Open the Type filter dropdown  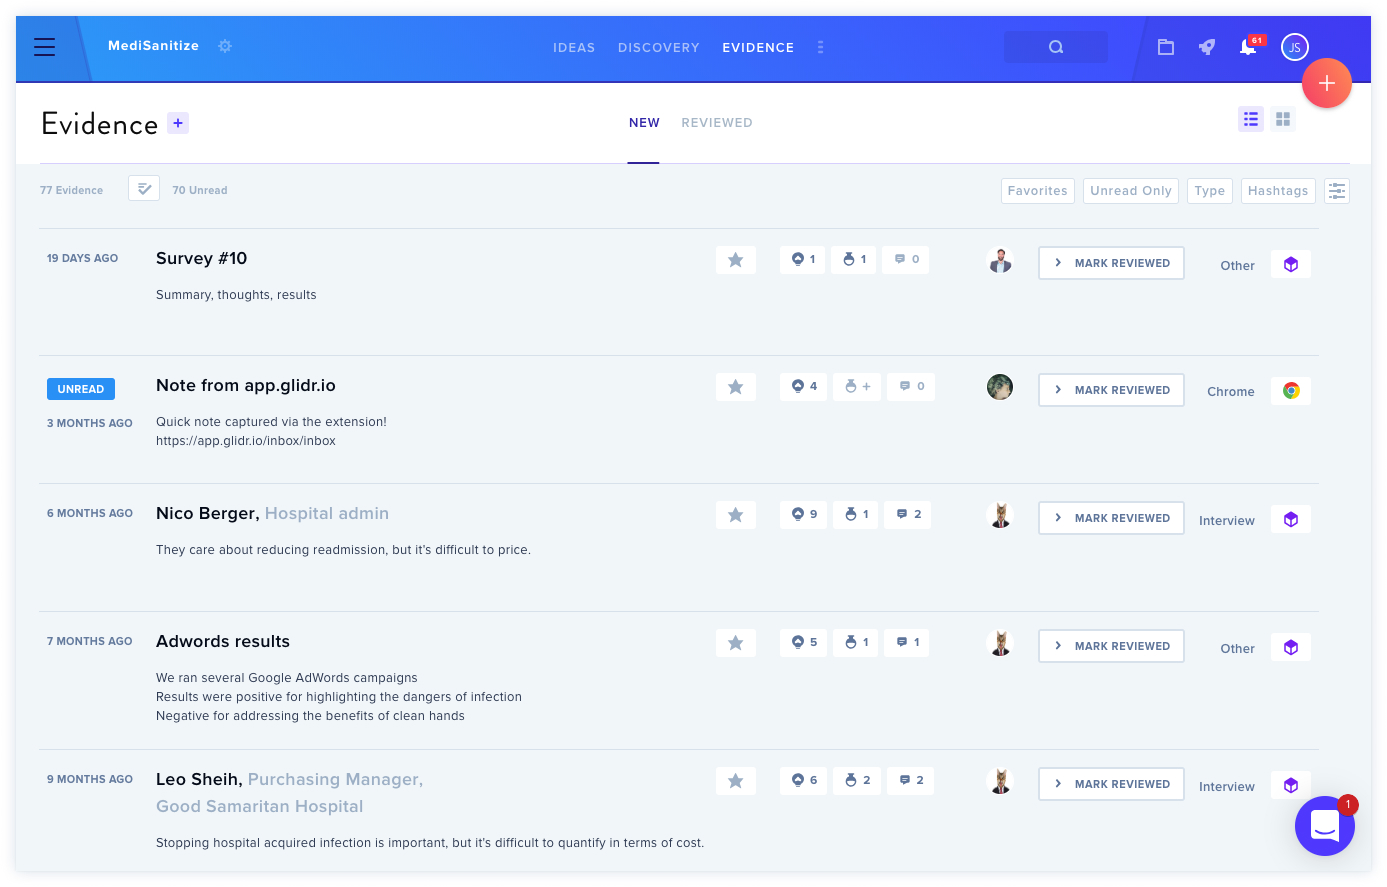1210,191
